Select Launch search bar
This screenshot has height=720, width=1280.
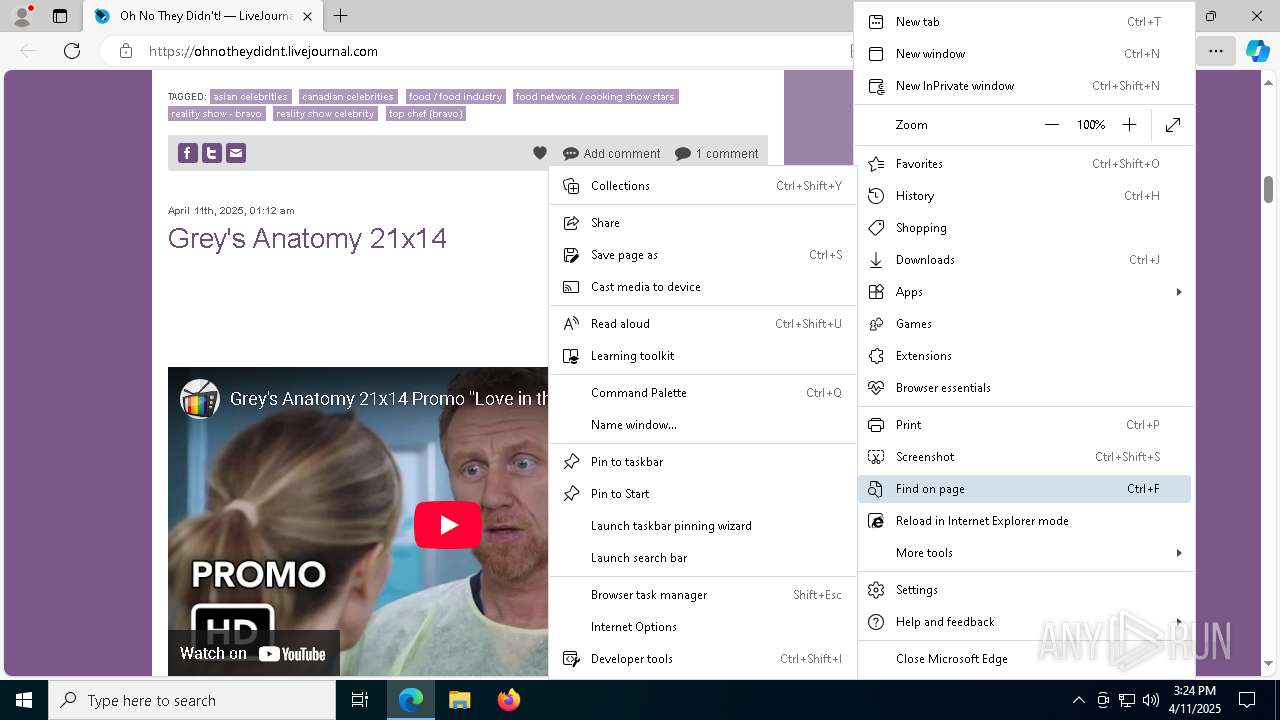[703, 558]
